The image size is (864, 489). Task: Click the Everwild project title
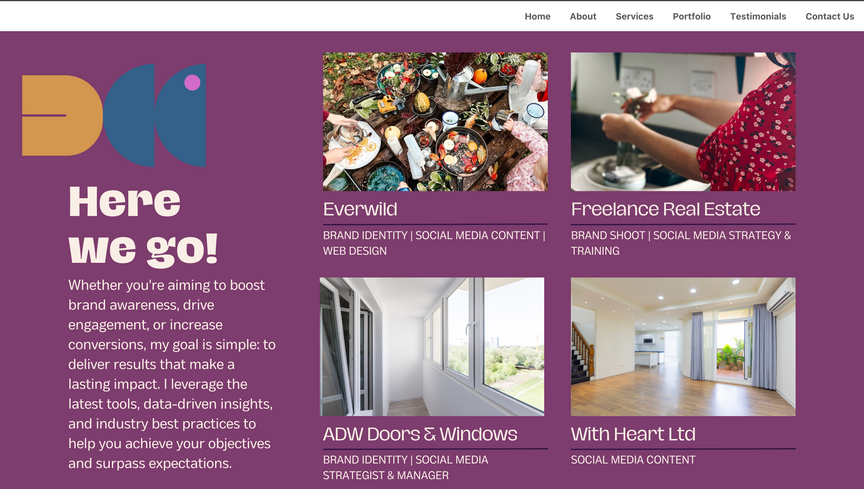coord(360,209)
